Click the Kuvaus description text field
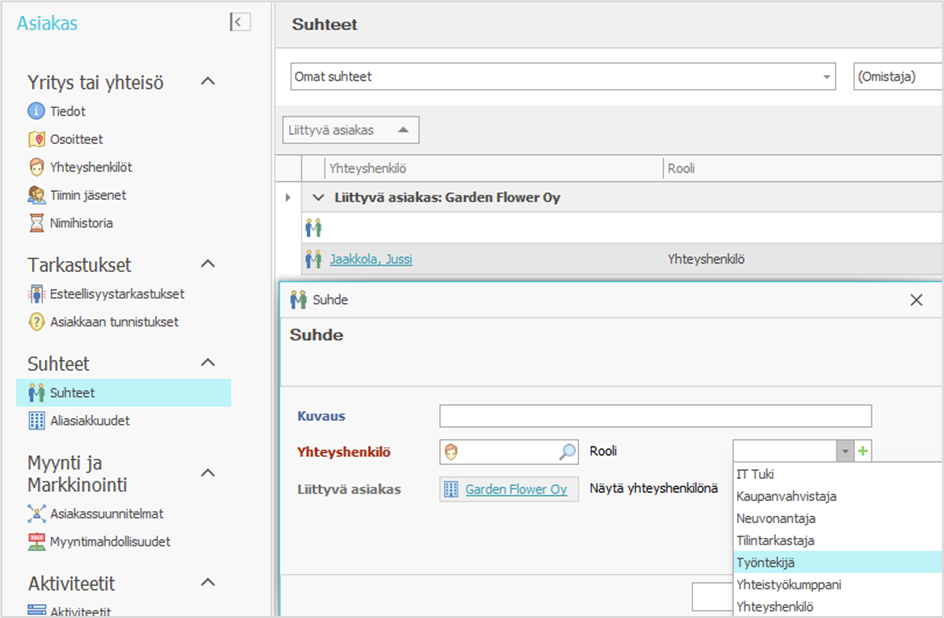Image resolution: width=944 pixels, height=618 pixels. point(655,415)
